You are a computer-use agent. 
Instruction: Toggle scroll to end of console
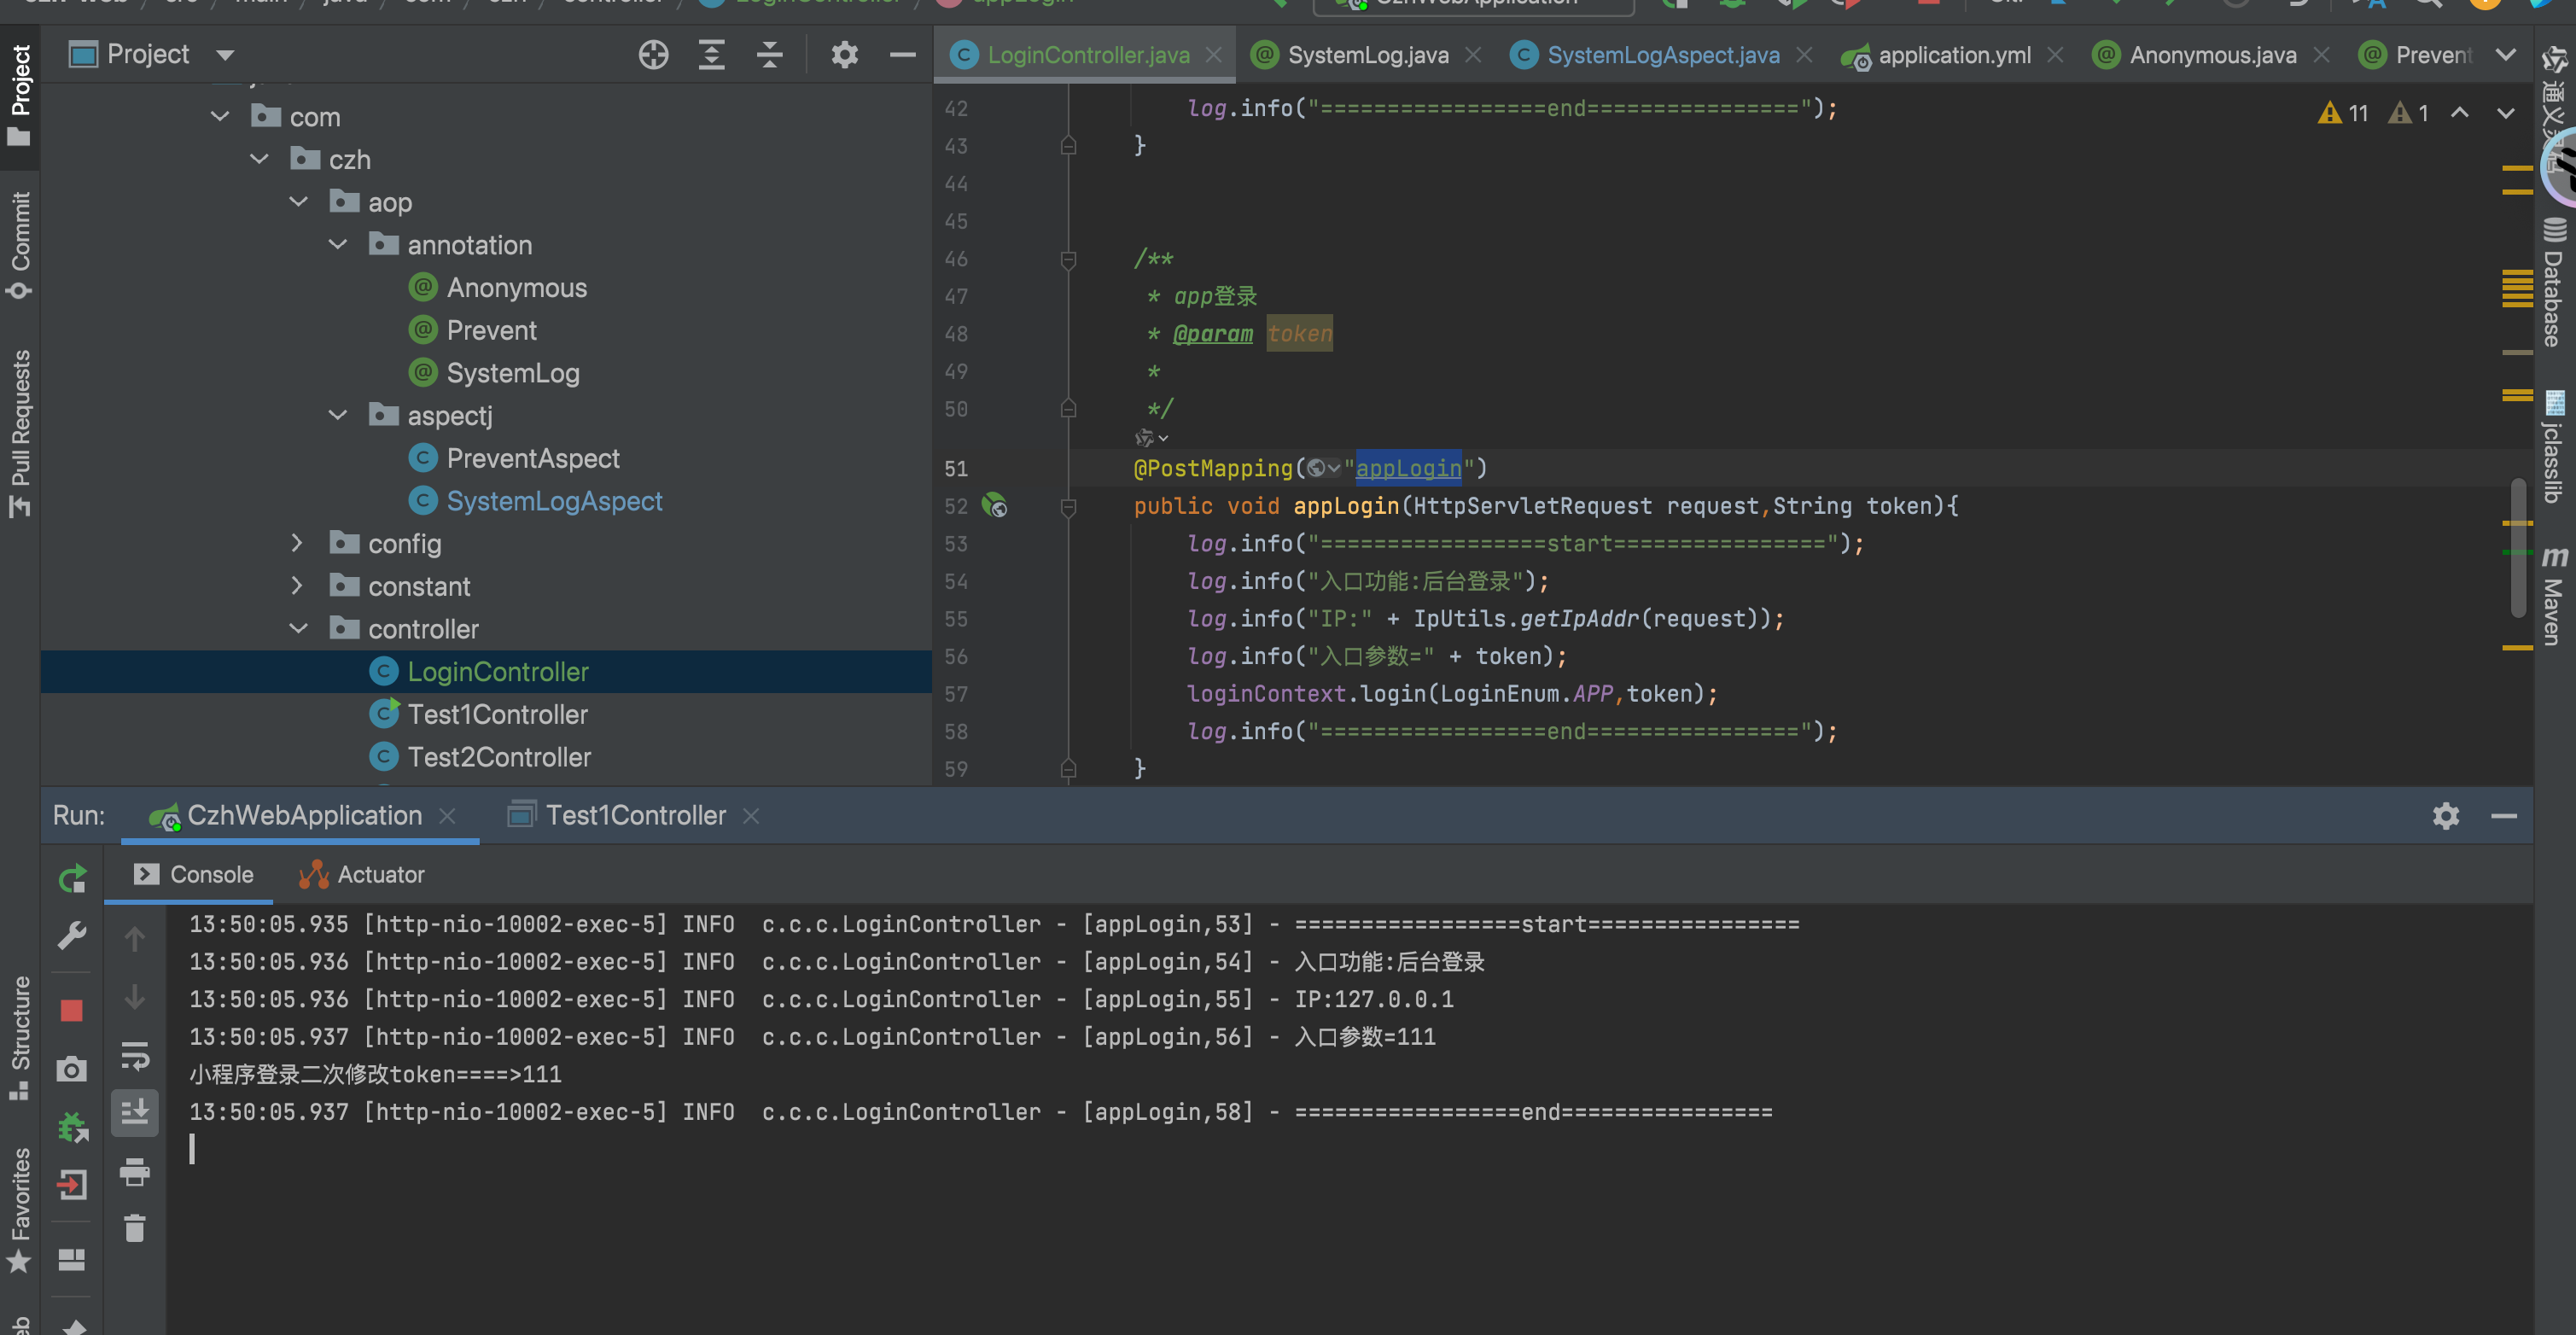[135, 1112]
